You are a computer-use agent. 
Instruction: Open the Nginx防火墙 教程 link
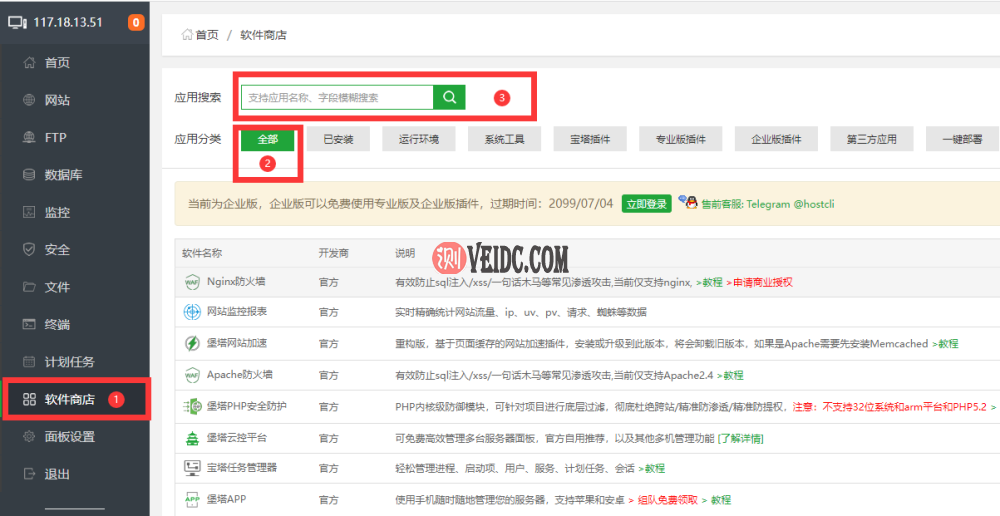coord(709,282)
